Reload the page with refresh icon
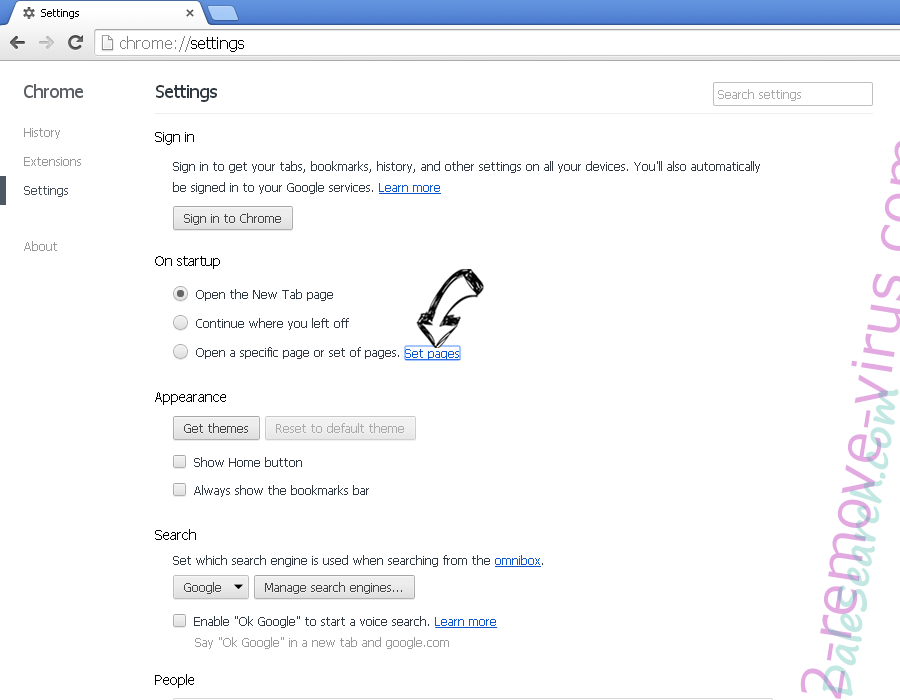 coord(75,42)
